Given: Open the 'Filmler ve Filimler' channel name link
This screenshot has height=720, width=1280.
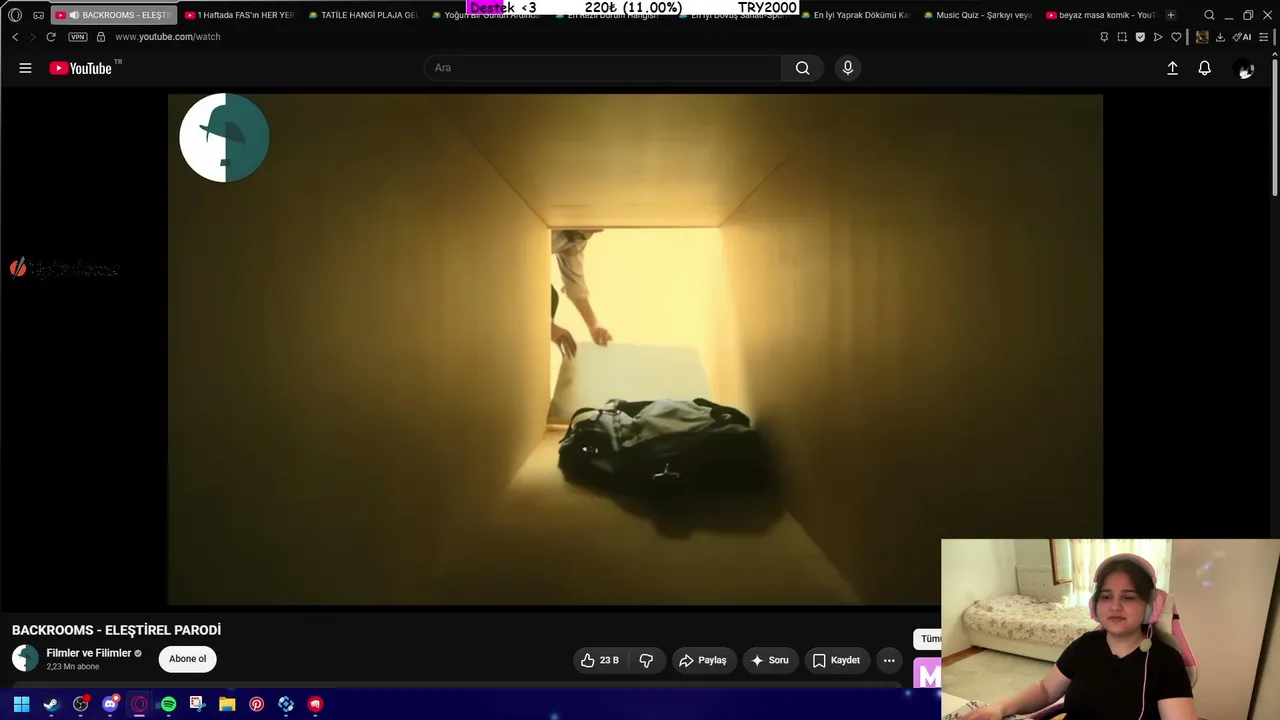Looking at the screenshot, I should click(x=89, y=653).
